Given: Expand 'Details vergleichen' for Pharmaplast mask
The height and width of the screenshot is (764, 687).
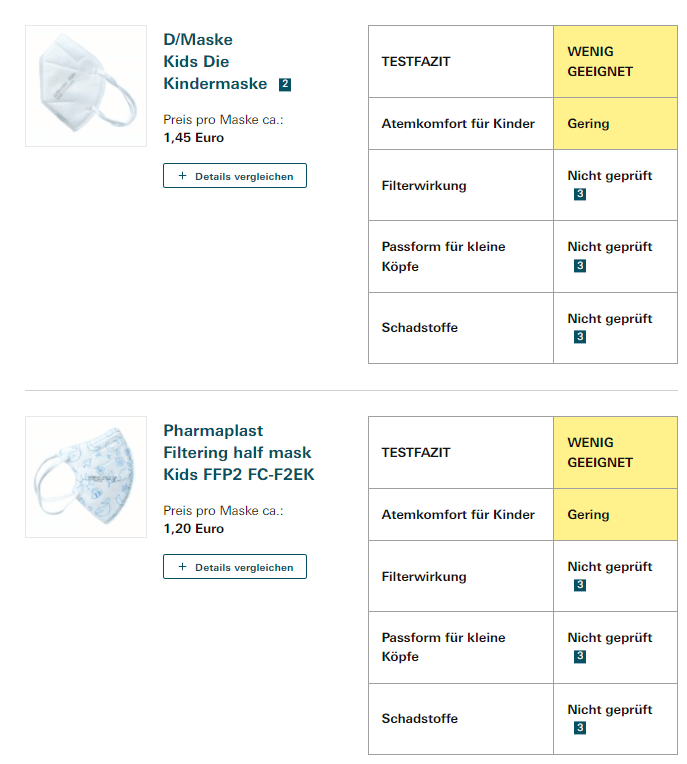Looking at the screenshot, I should click(x=235, y=567).
